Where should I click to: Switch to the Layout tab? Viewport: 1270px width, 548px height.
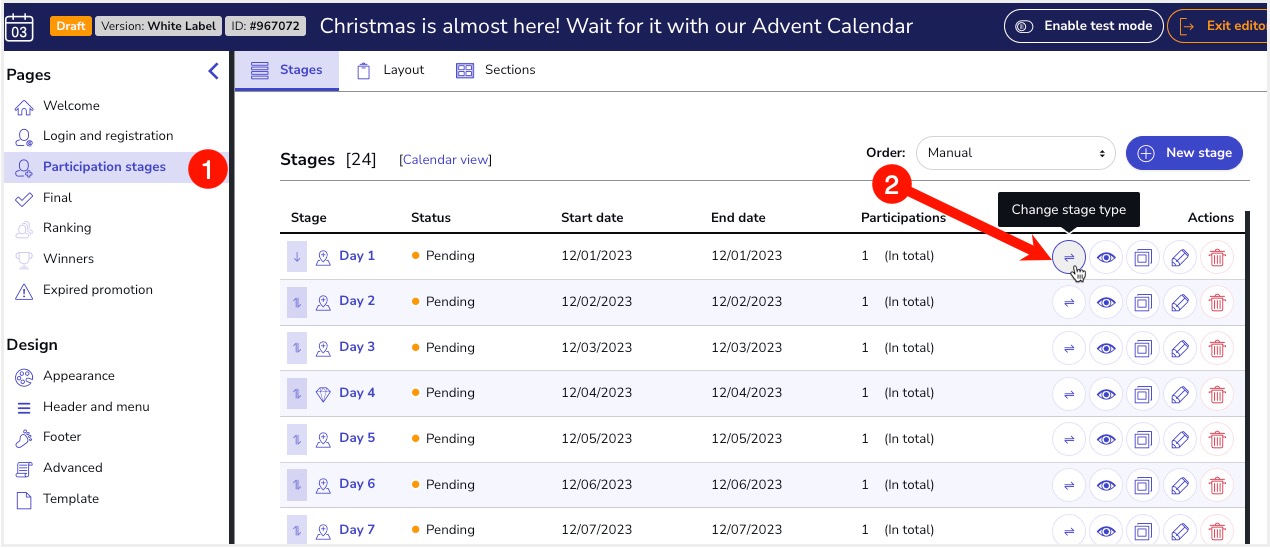(390, 70)
